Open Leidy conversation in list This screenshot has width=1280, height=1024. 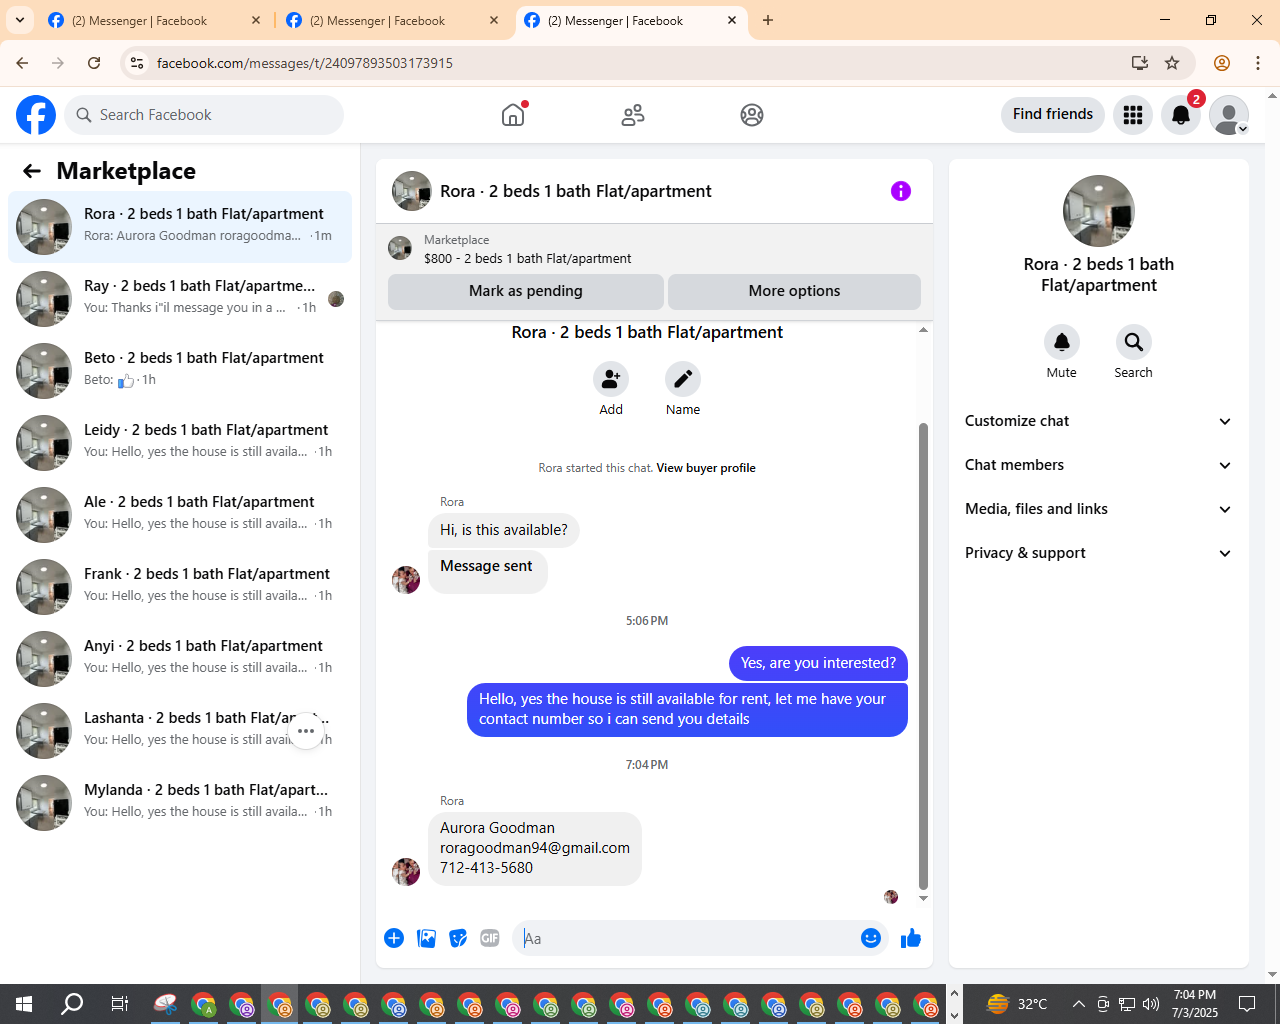[180, 443]
